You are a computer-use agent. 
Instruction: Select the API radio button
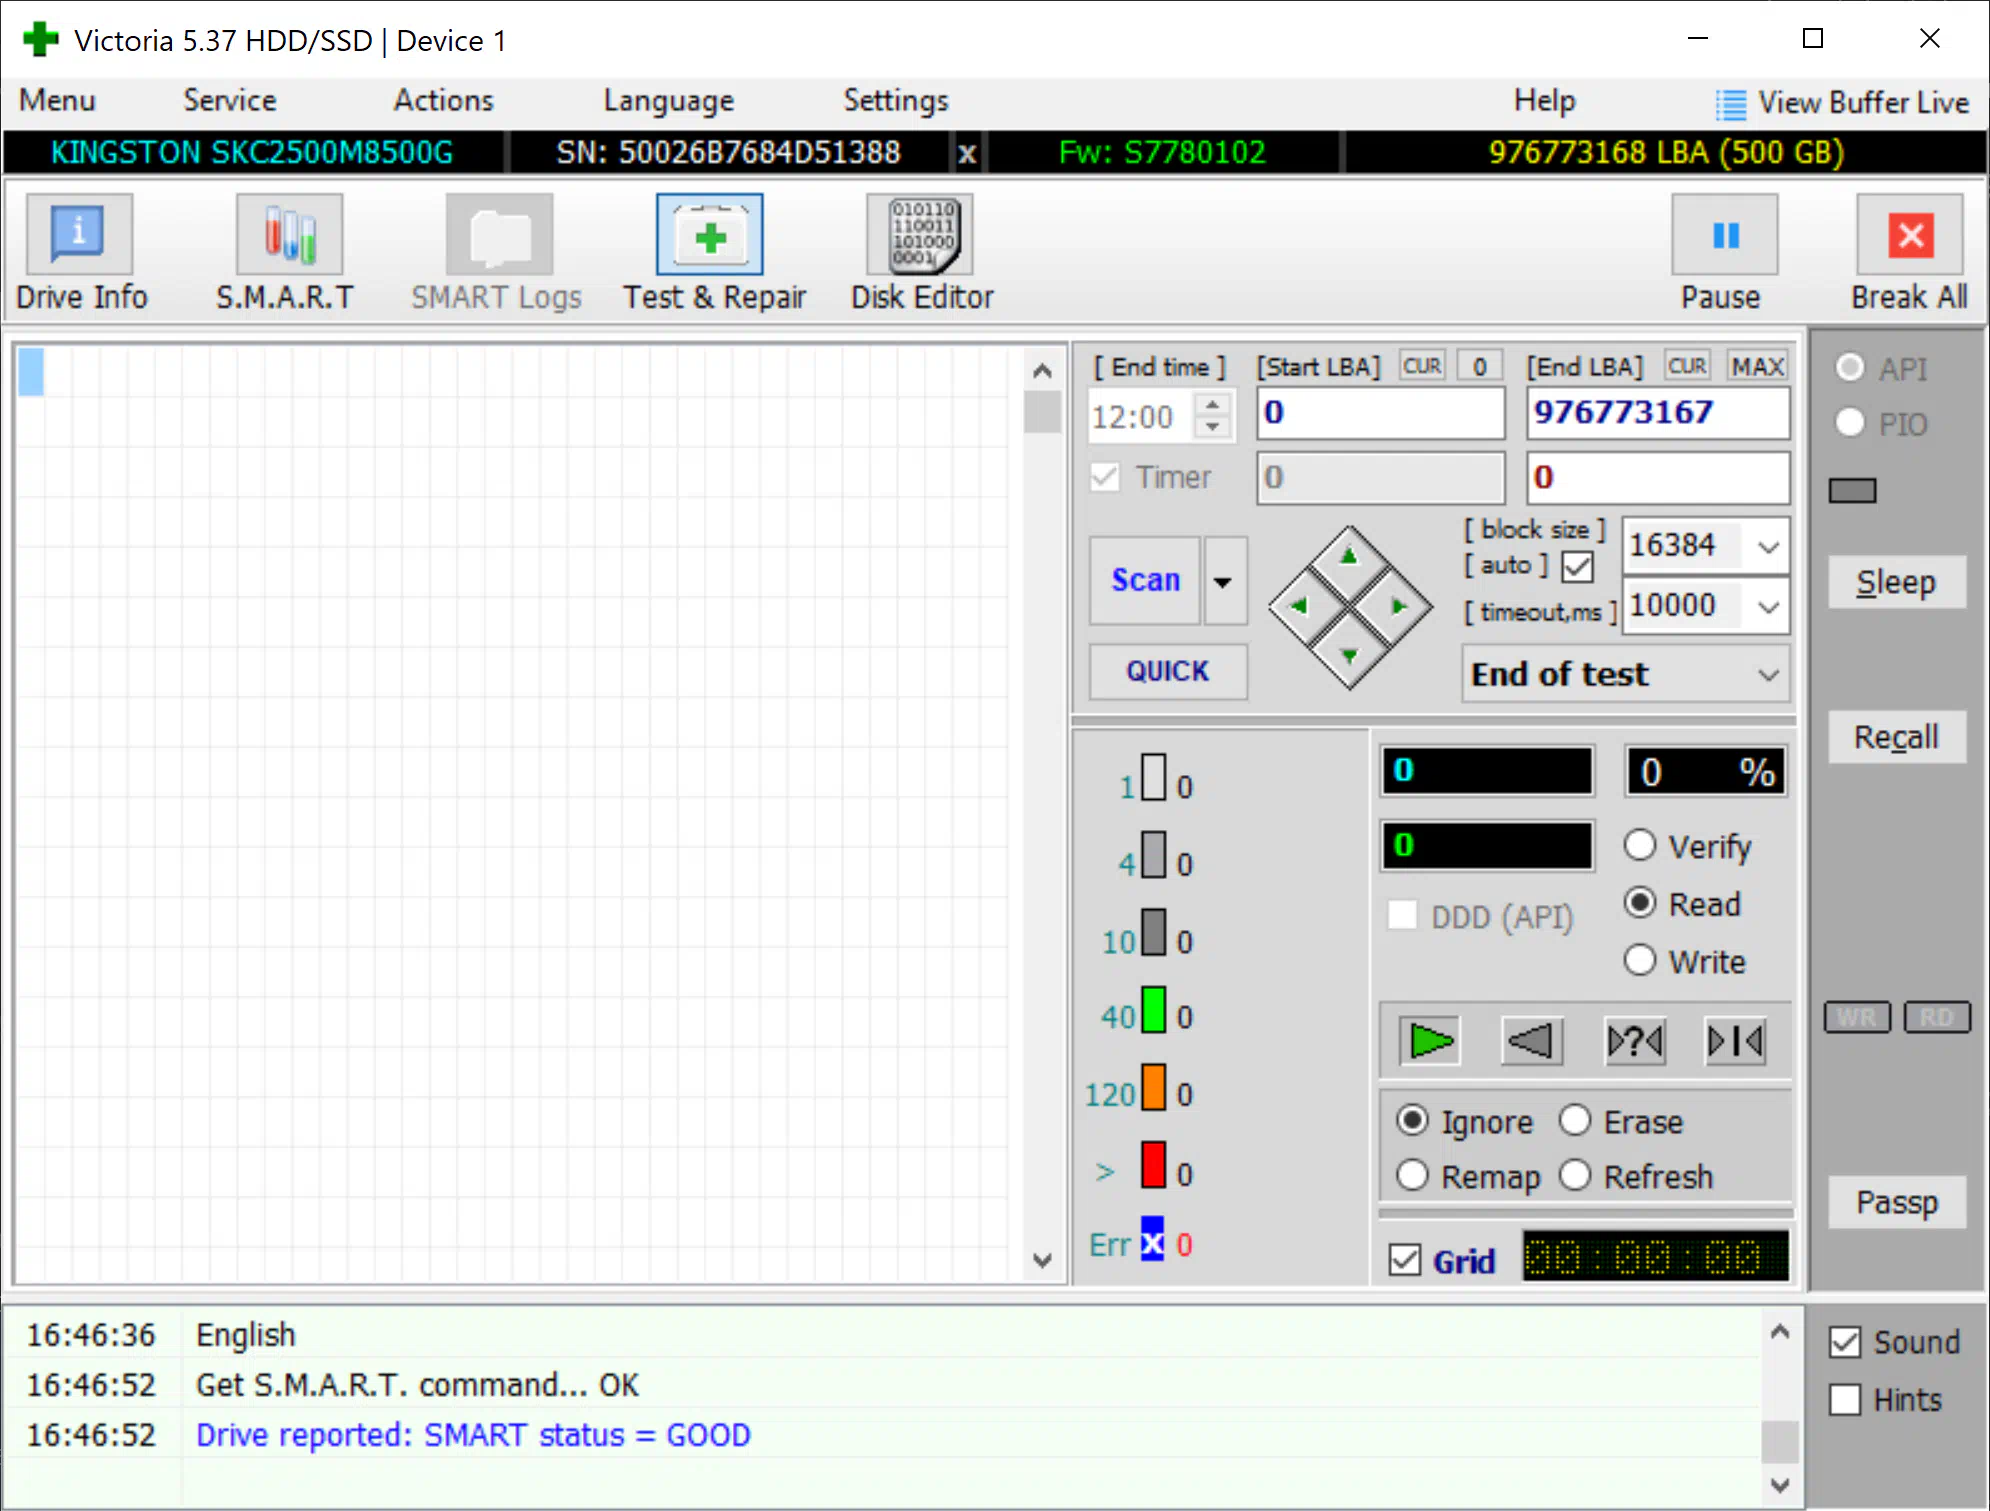(1850, 367)
